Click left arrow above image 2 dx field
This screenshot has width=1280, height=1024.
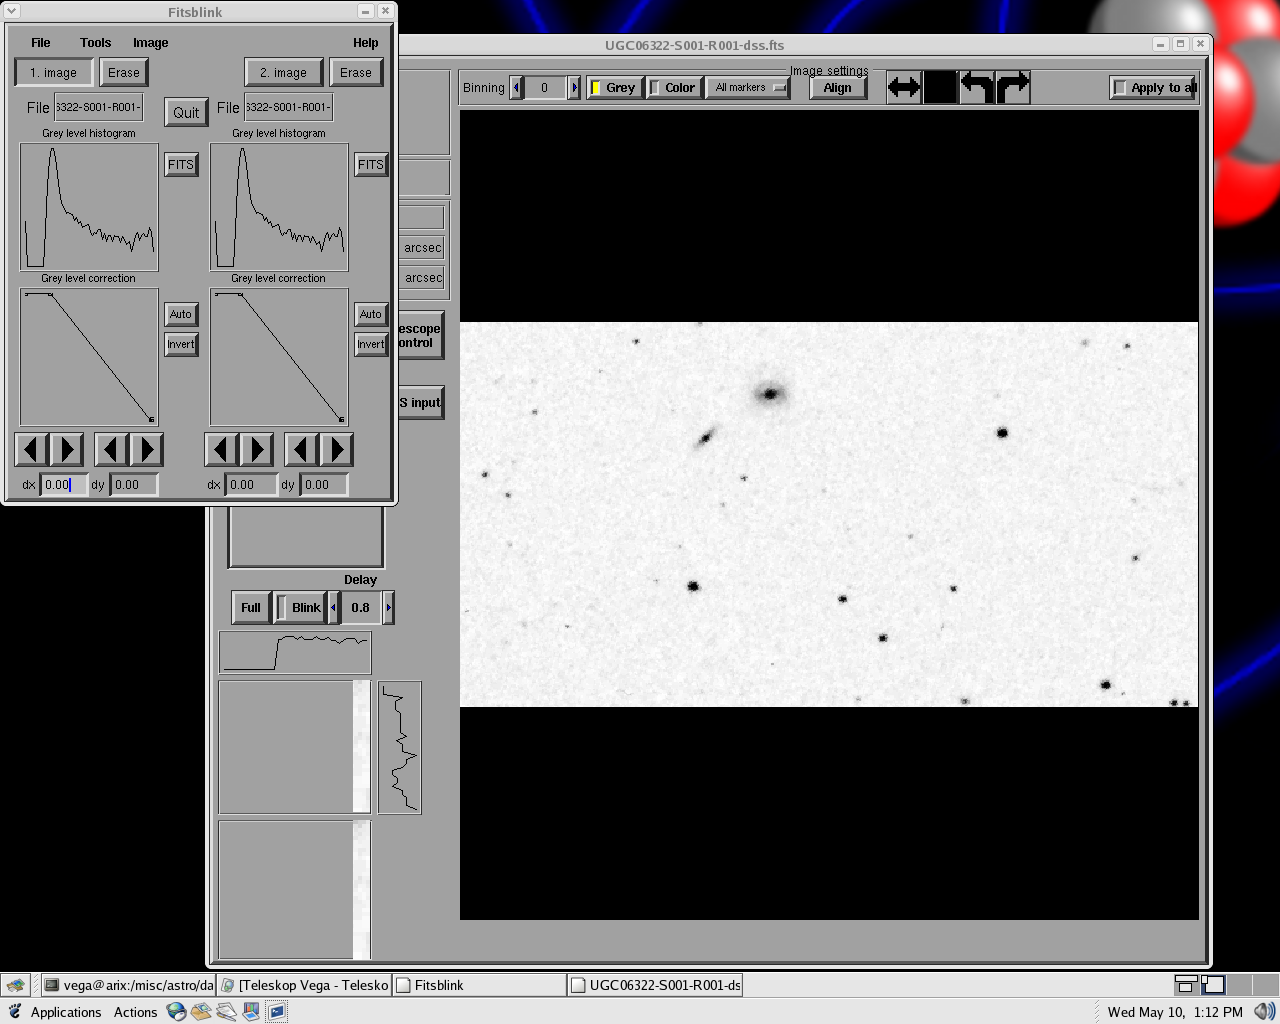[221, 449]
